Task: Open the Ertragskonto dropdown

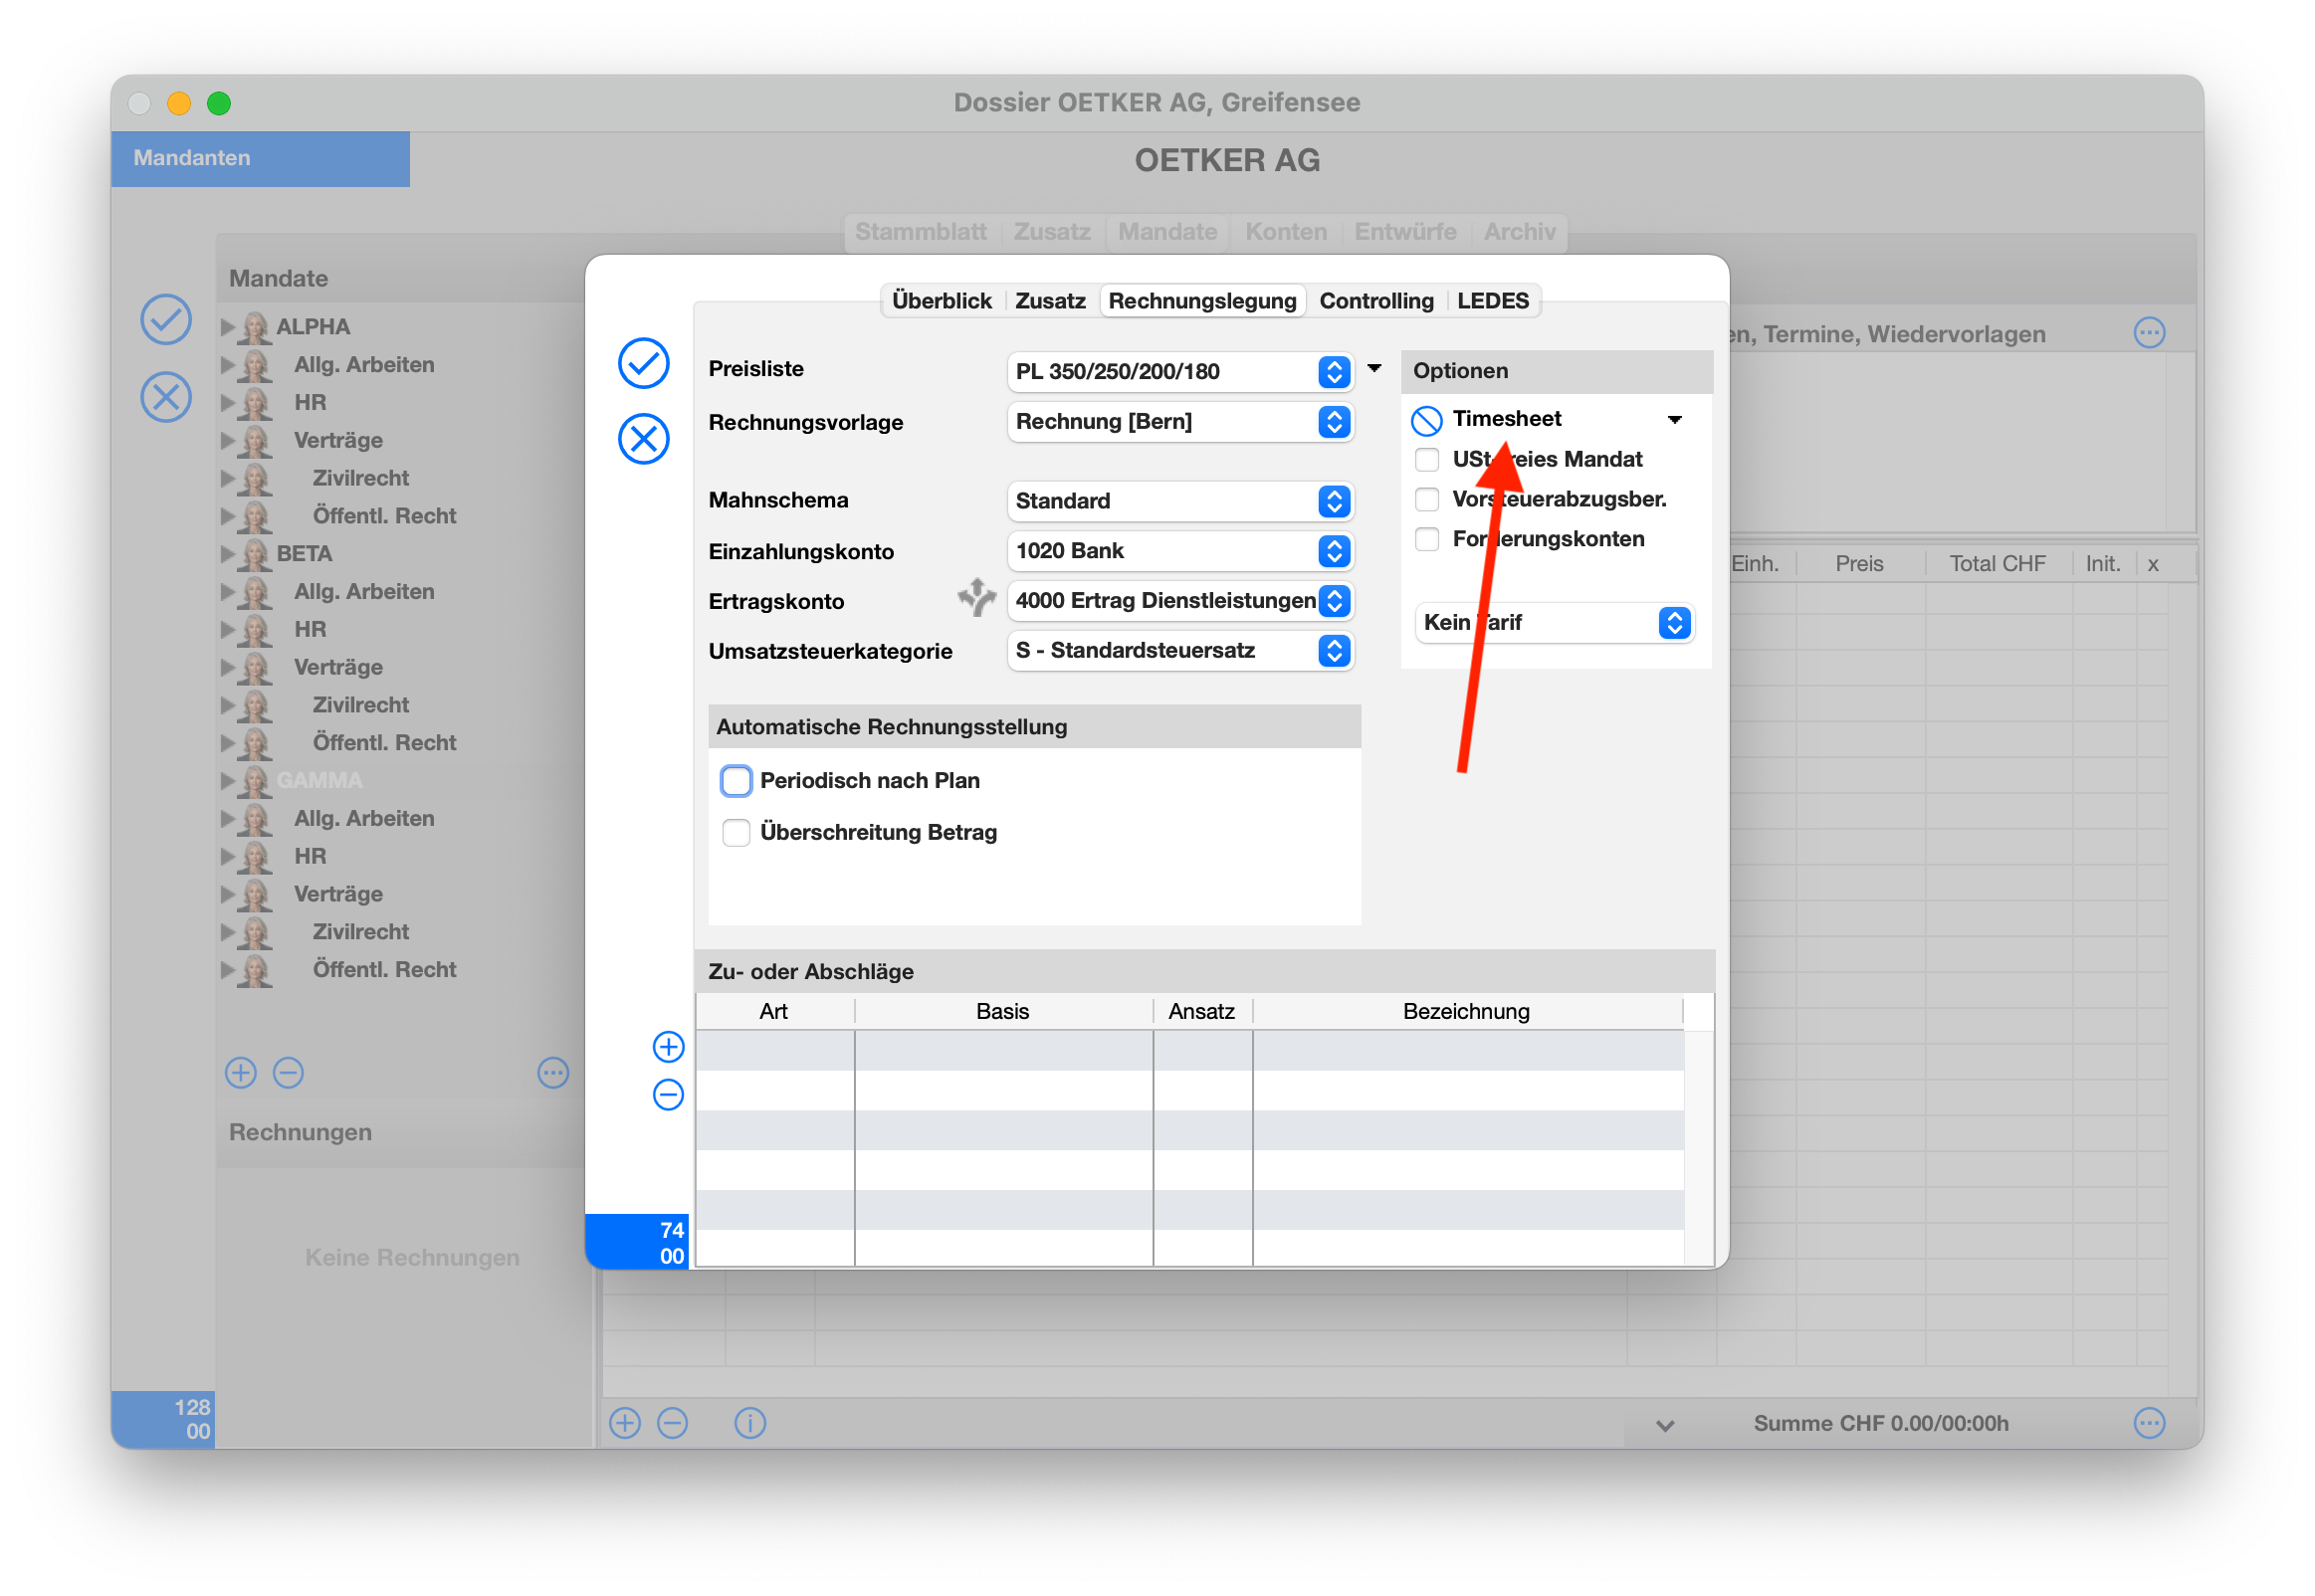Action: point(1180,601)
